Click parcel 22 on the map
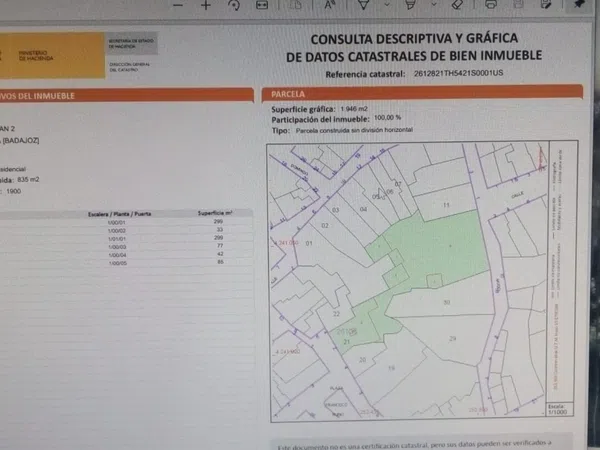Screen dimensions: 600x450 point(336,314)
